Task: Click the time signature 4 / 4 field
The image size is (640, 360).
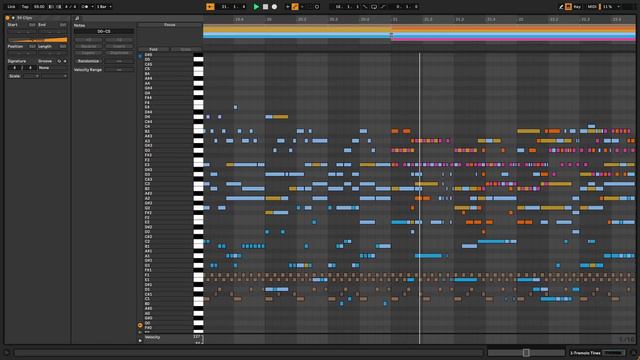Action: point(70,7)
